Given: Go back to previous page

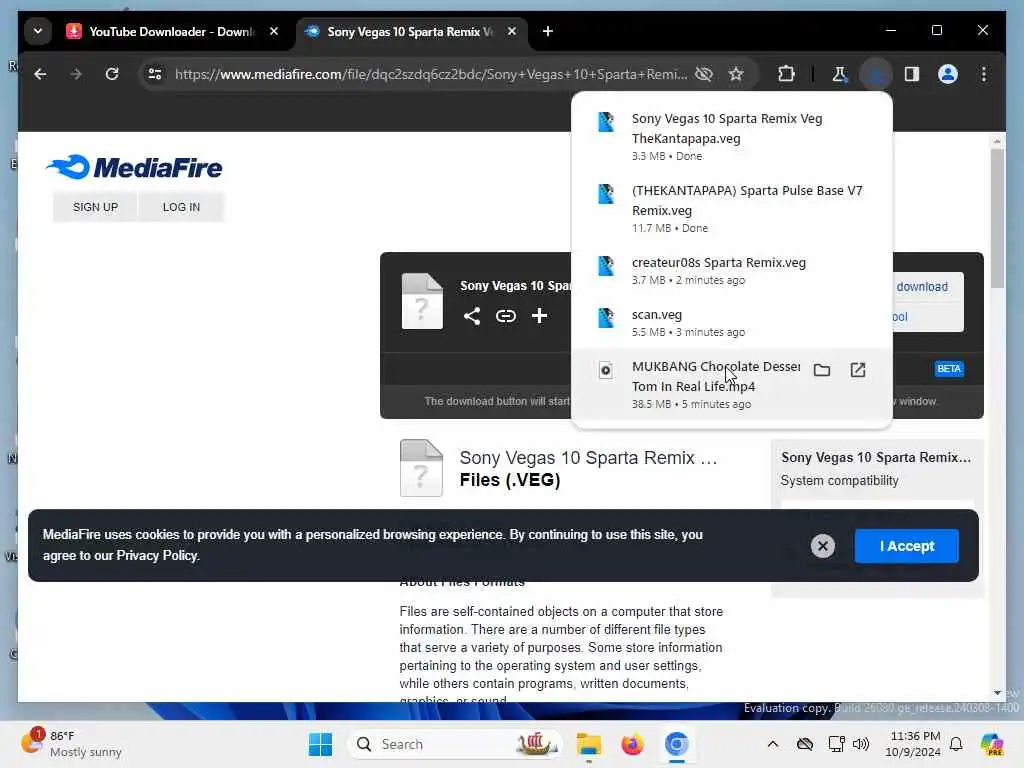Looking at the screenshot, I should tap(40, 74).
